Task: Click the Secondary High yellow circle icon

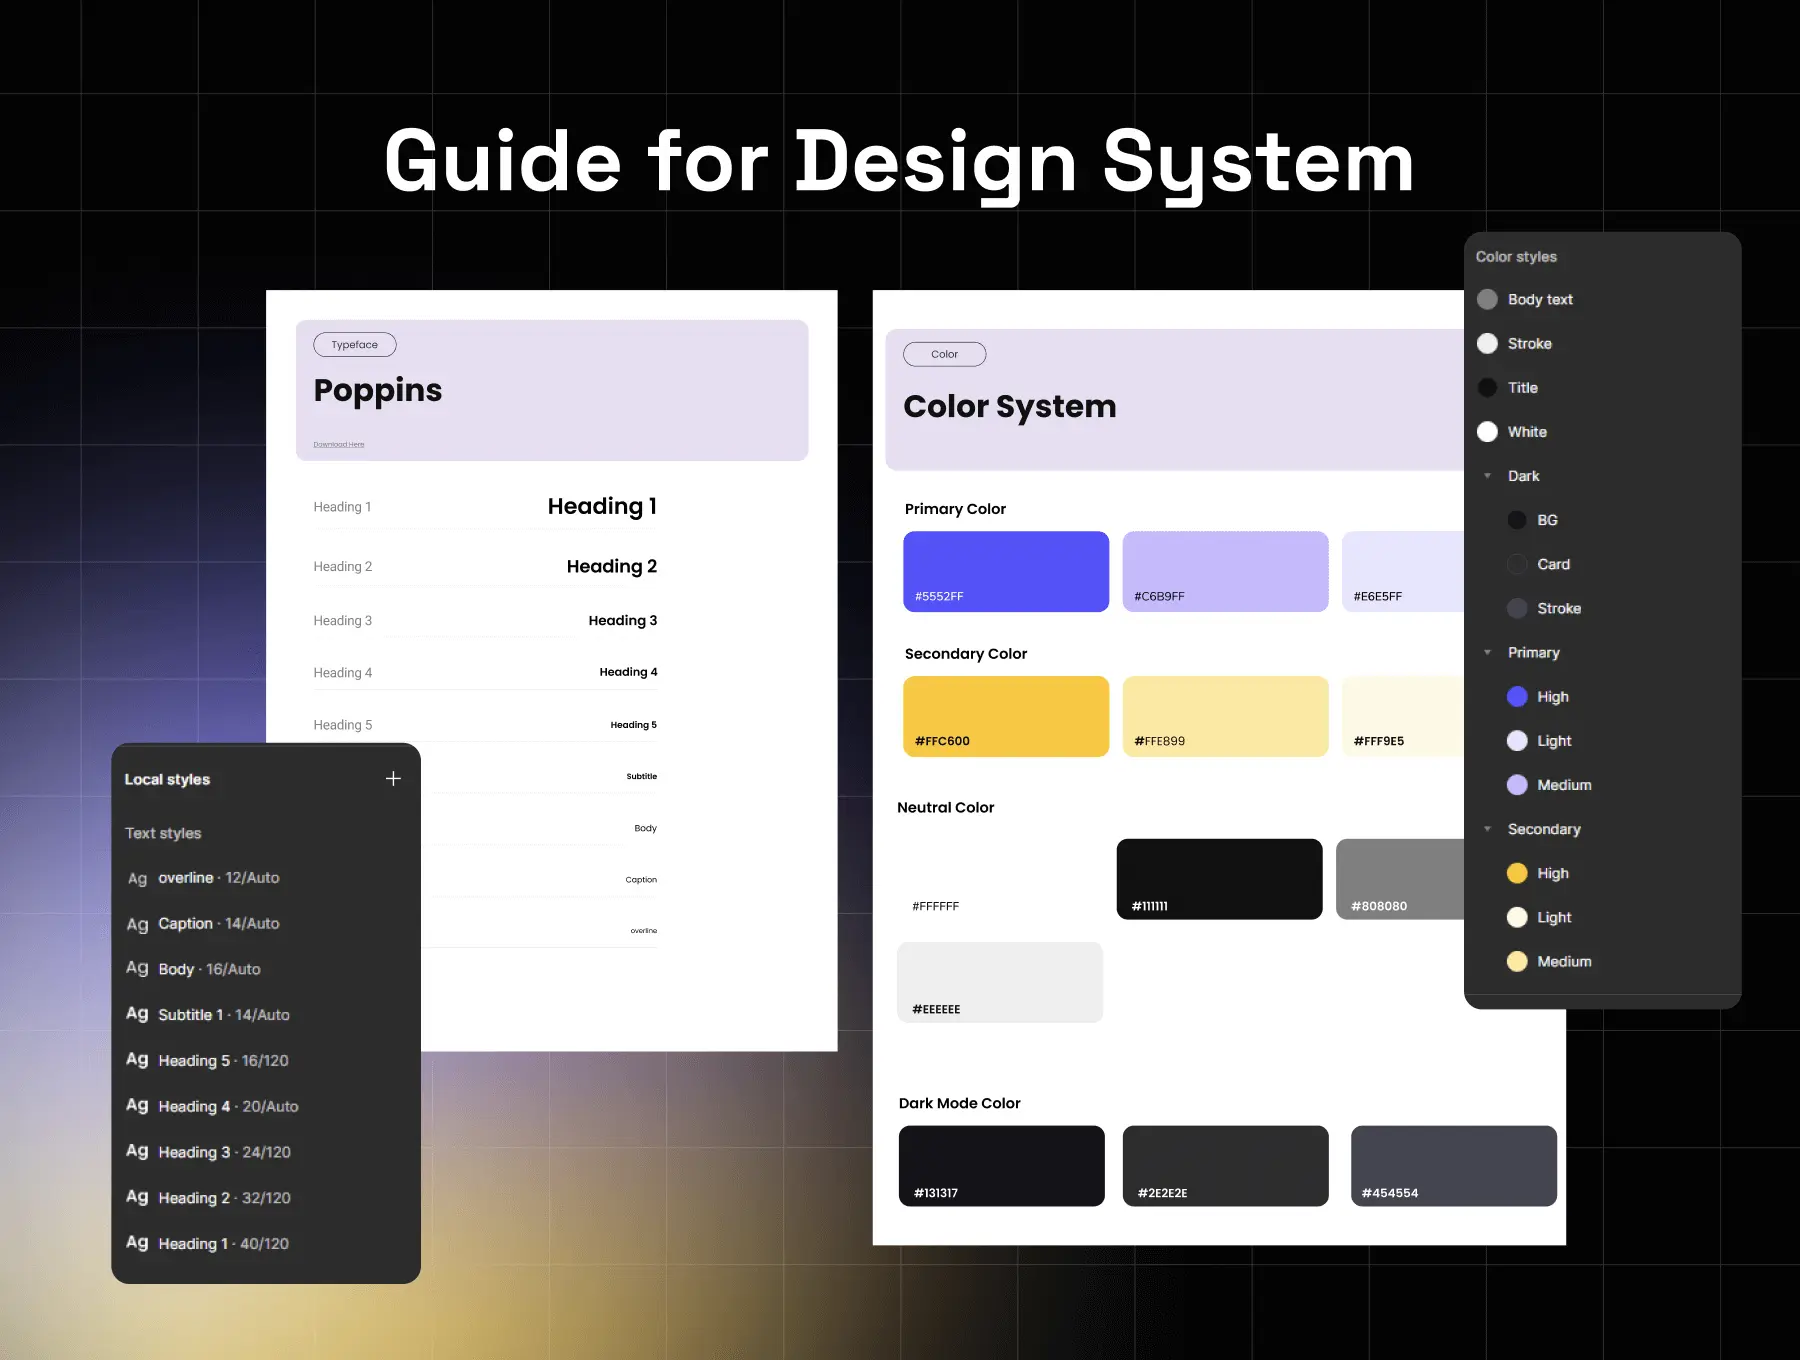Action: (x=1517, y=873)
